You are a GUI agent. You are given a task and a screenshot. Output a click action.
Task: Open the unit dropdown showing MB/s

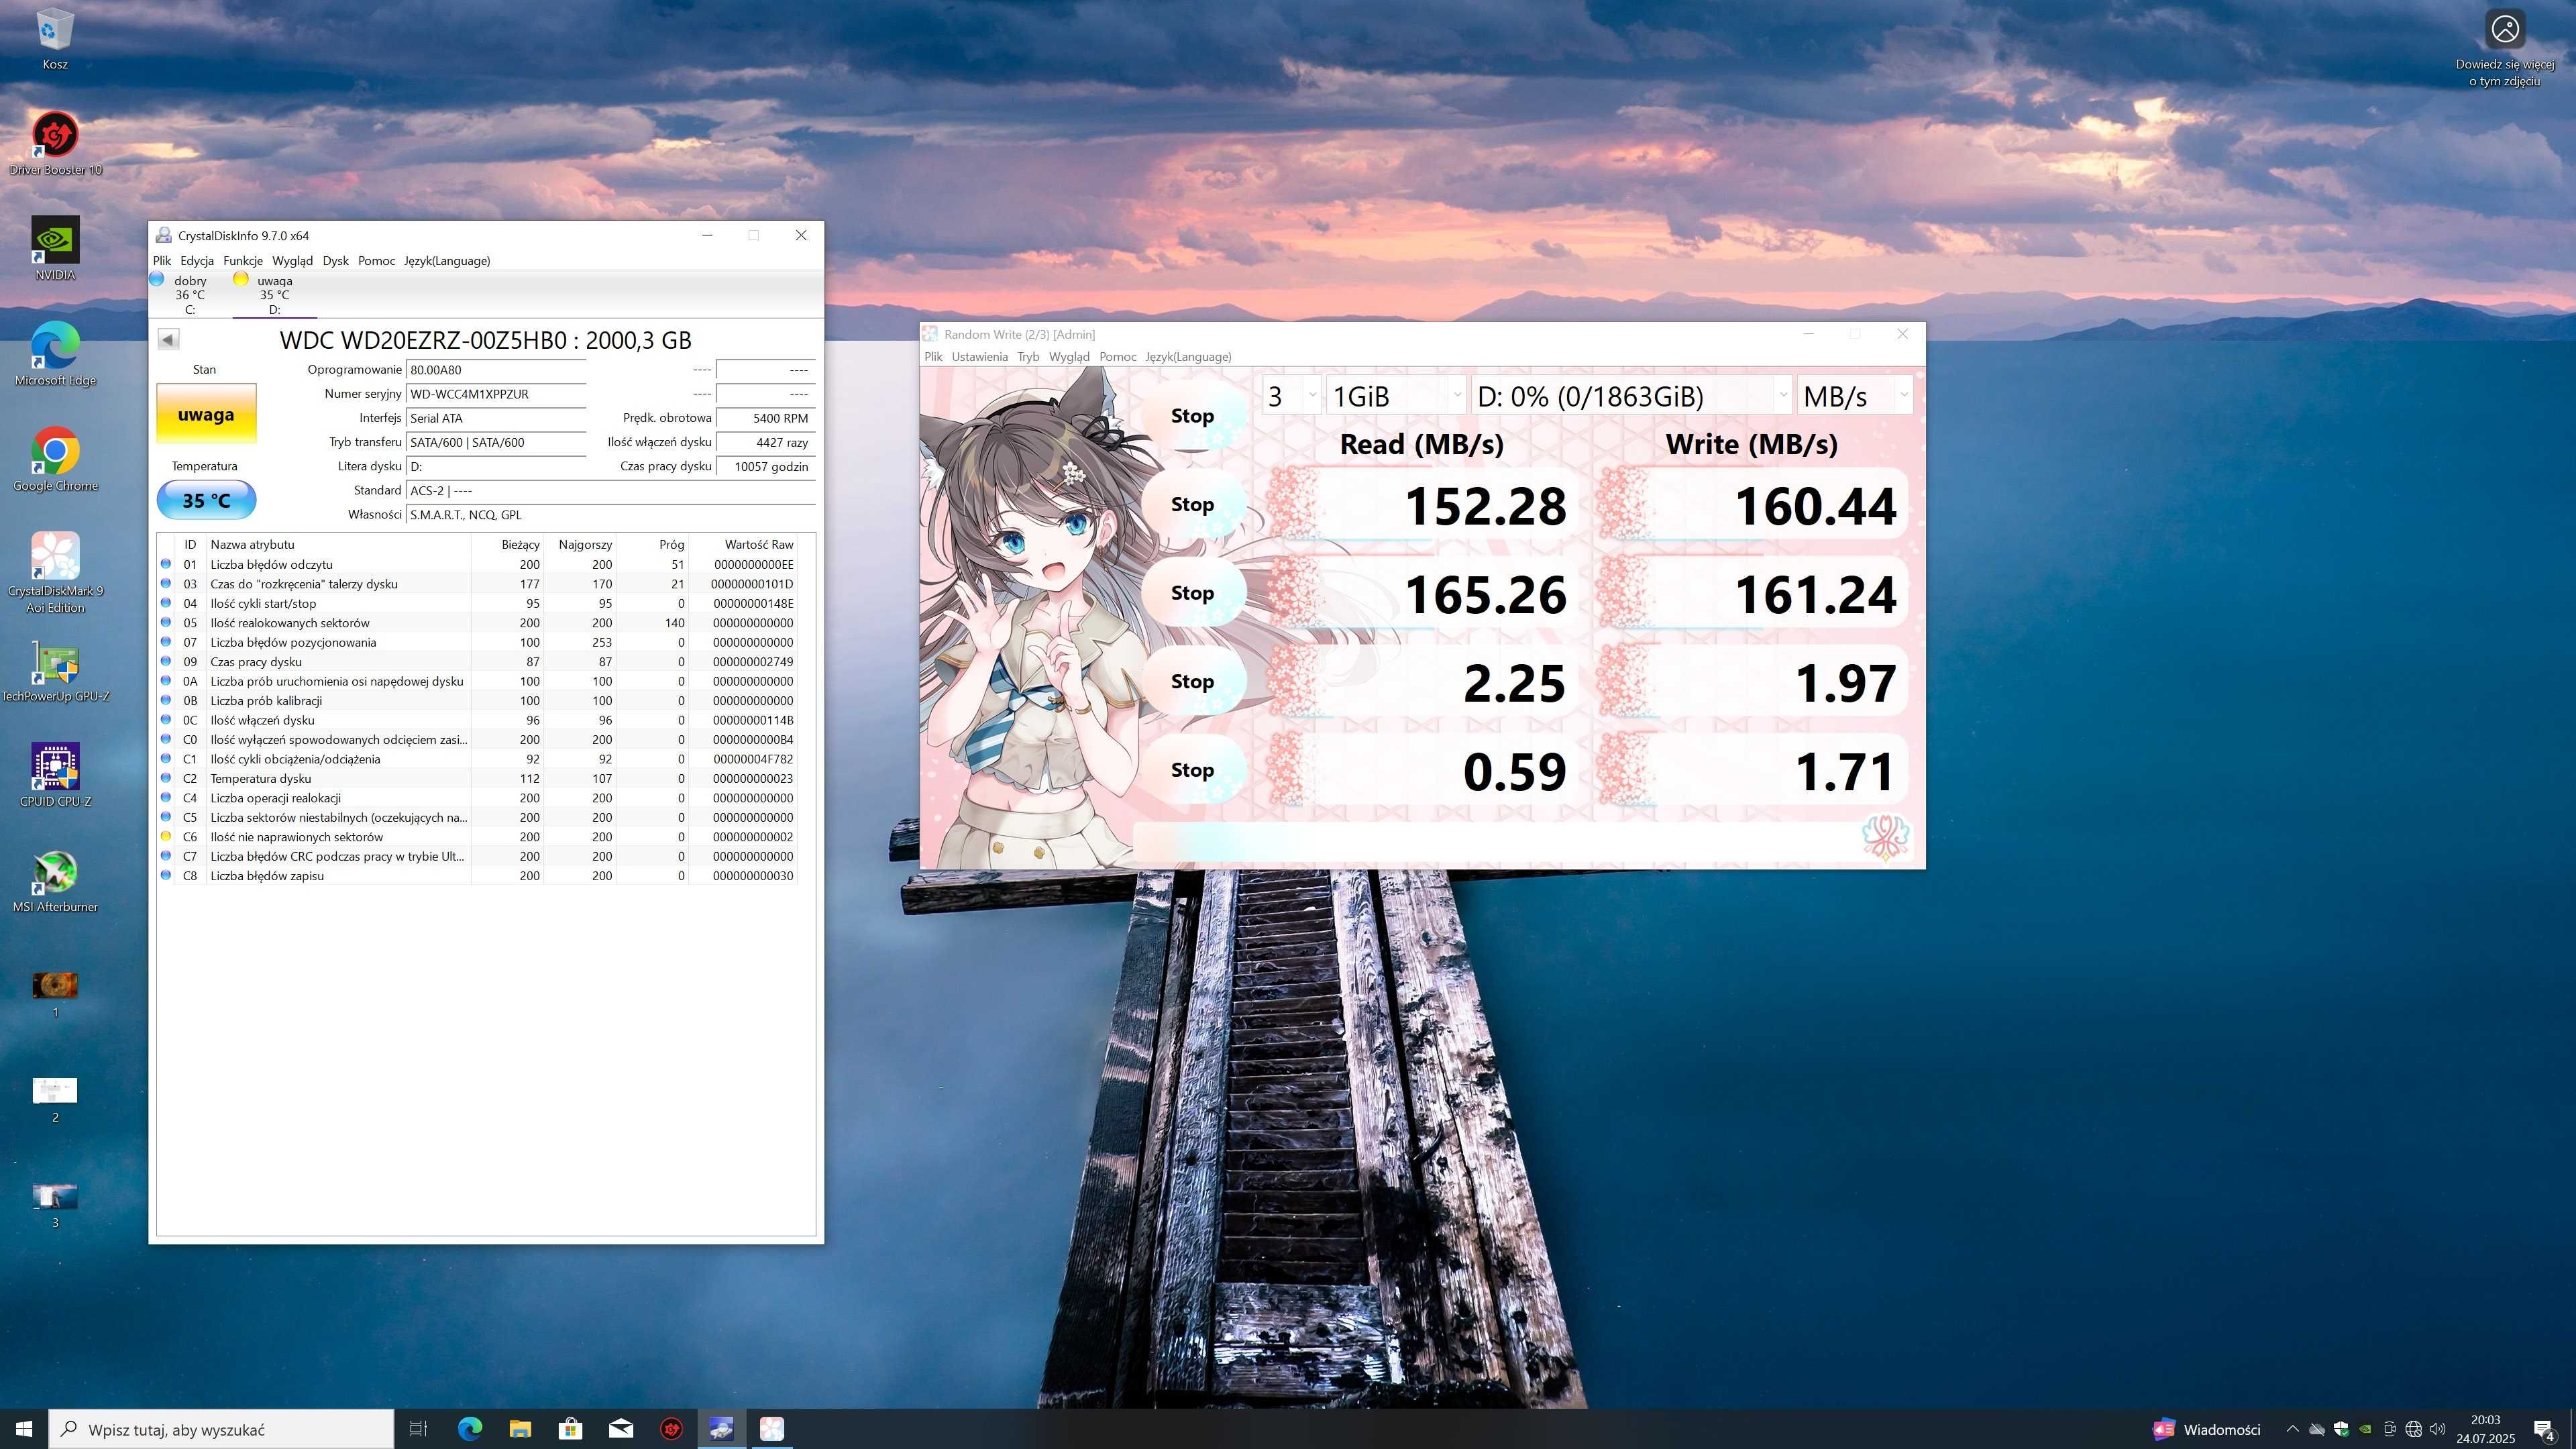pyautogui.click(x=1854, y=395)
